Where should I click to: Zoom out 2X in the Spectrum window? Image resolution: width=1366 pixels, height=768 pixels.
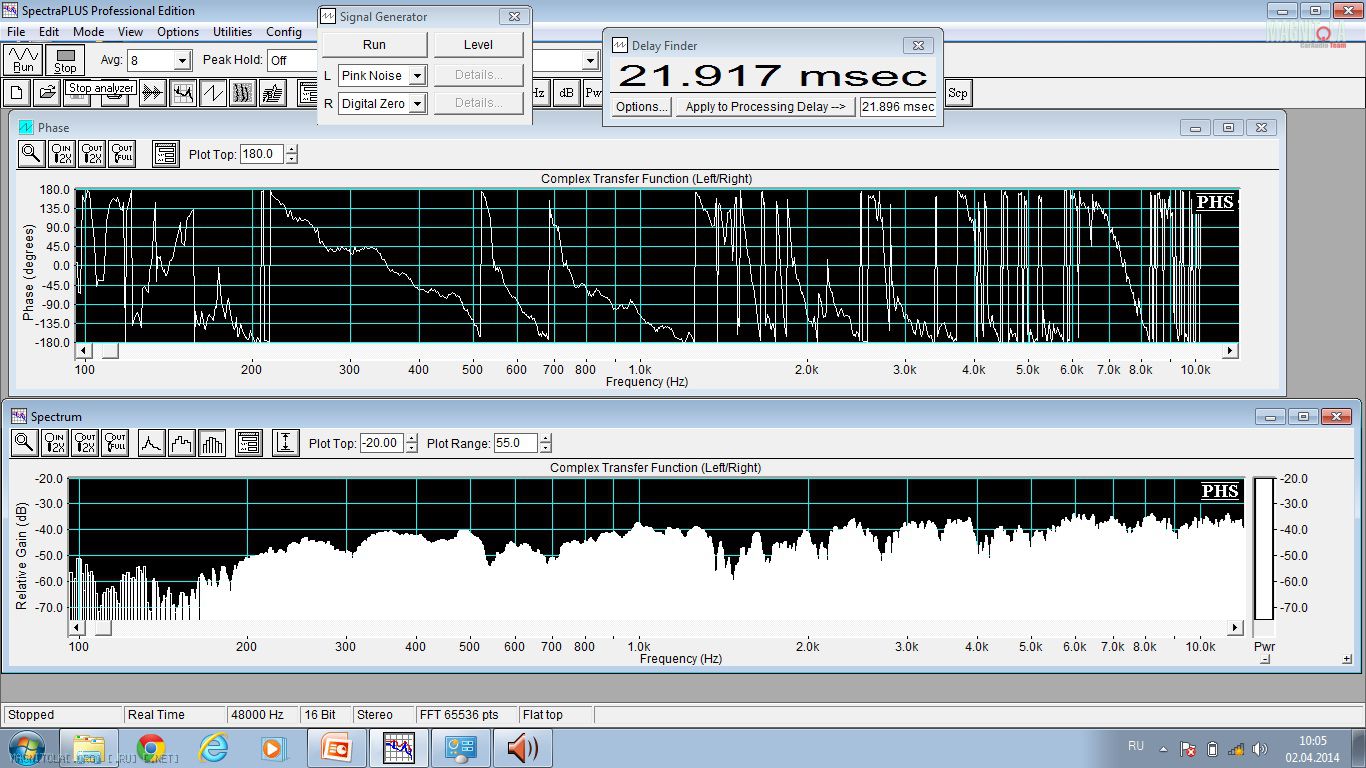[x=84, y=443]
